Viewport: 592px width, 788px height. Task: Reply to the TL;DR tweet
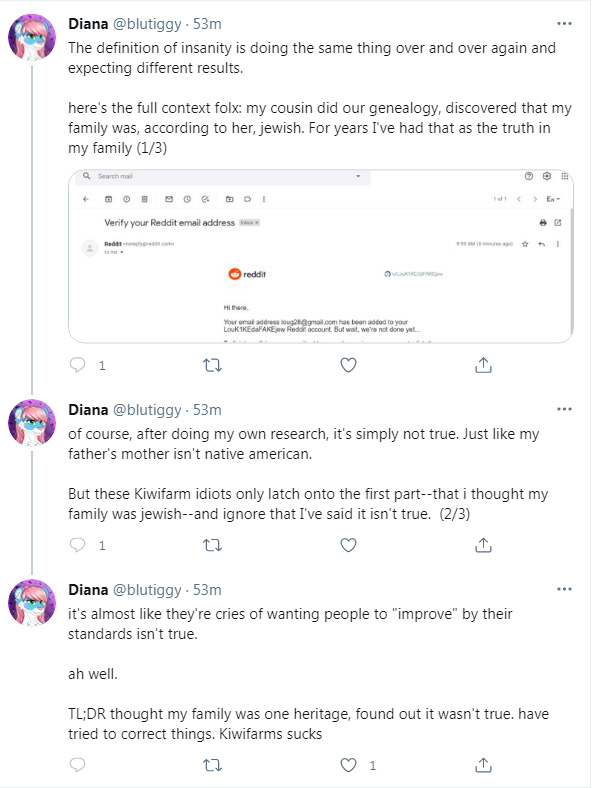(x=77, y=765)
